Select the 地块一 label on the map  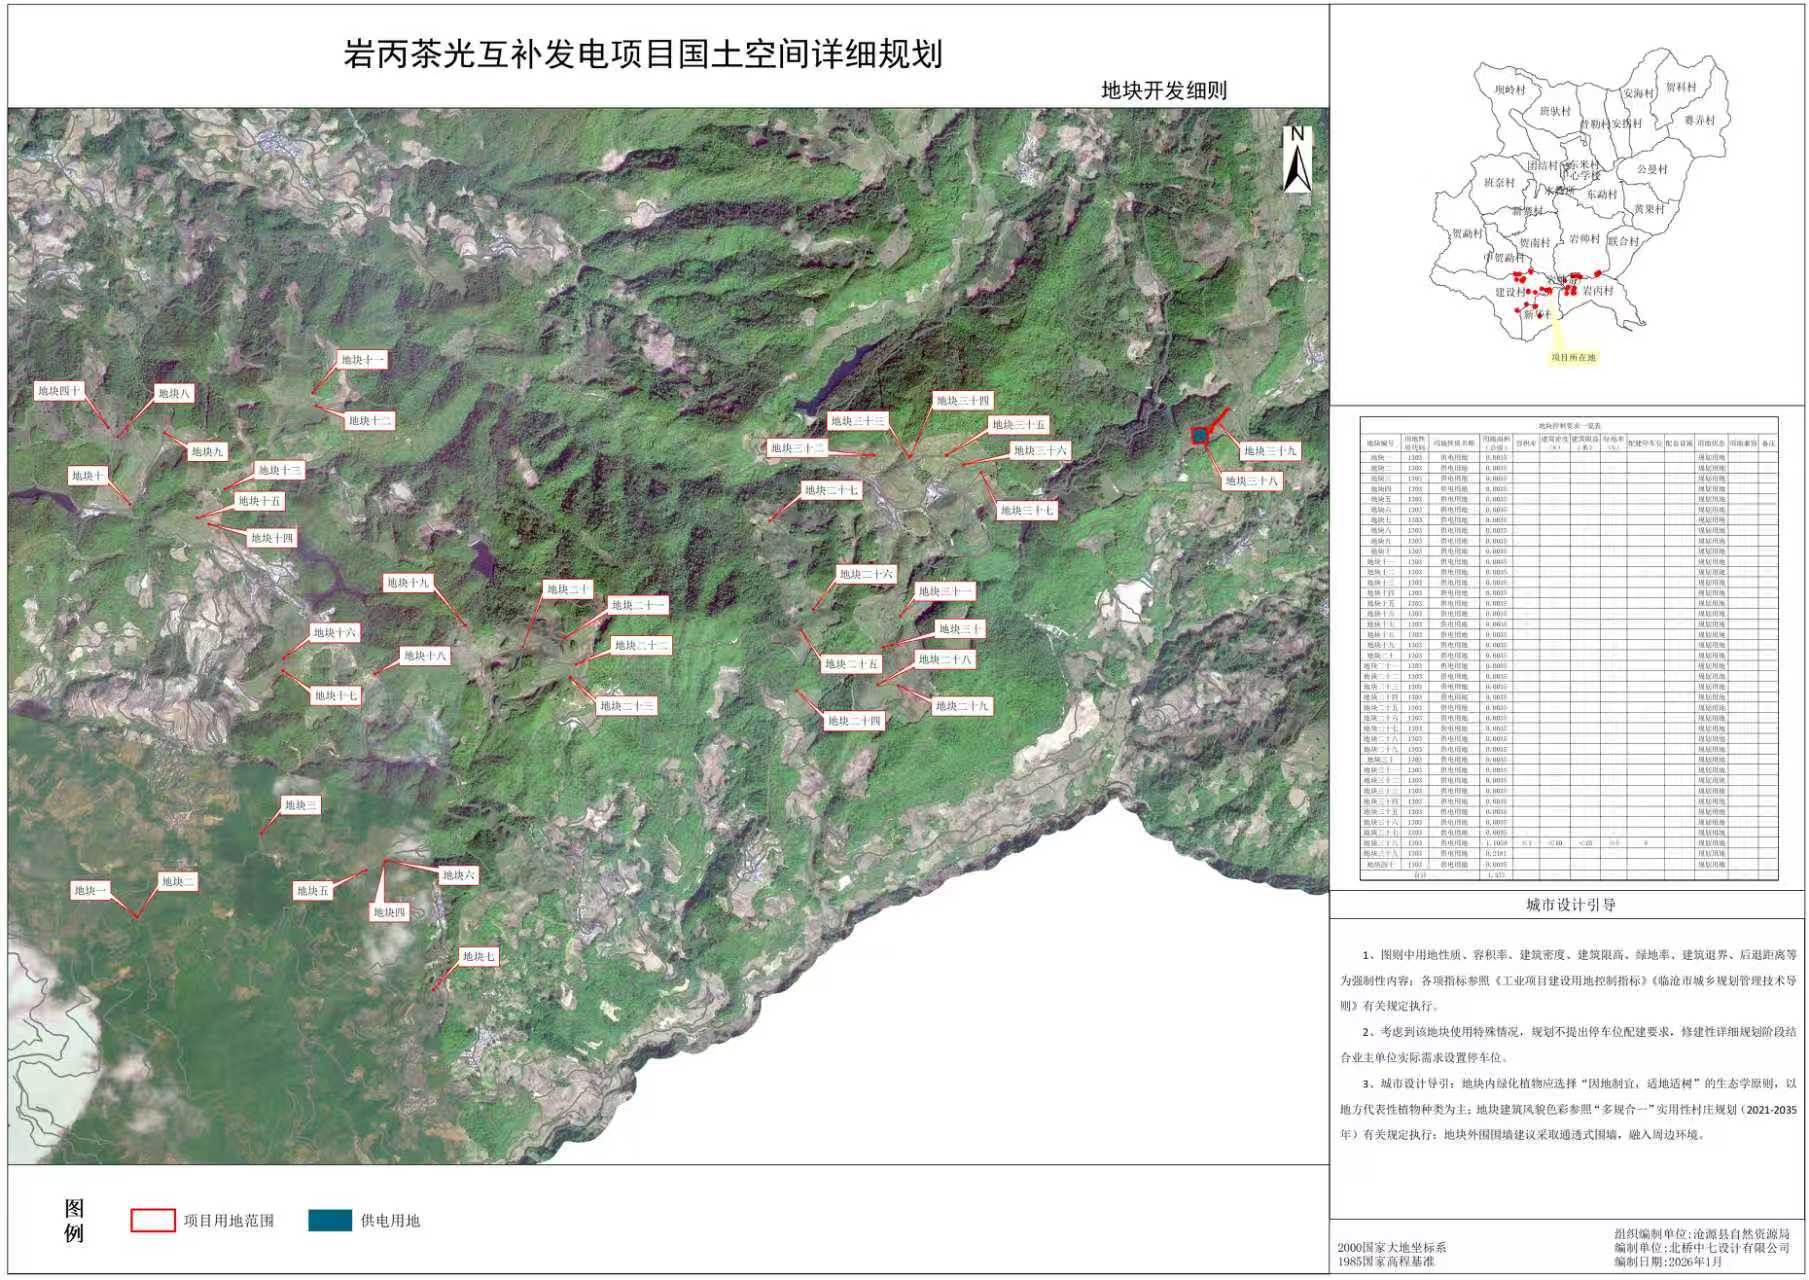click(x=90, y=890)
